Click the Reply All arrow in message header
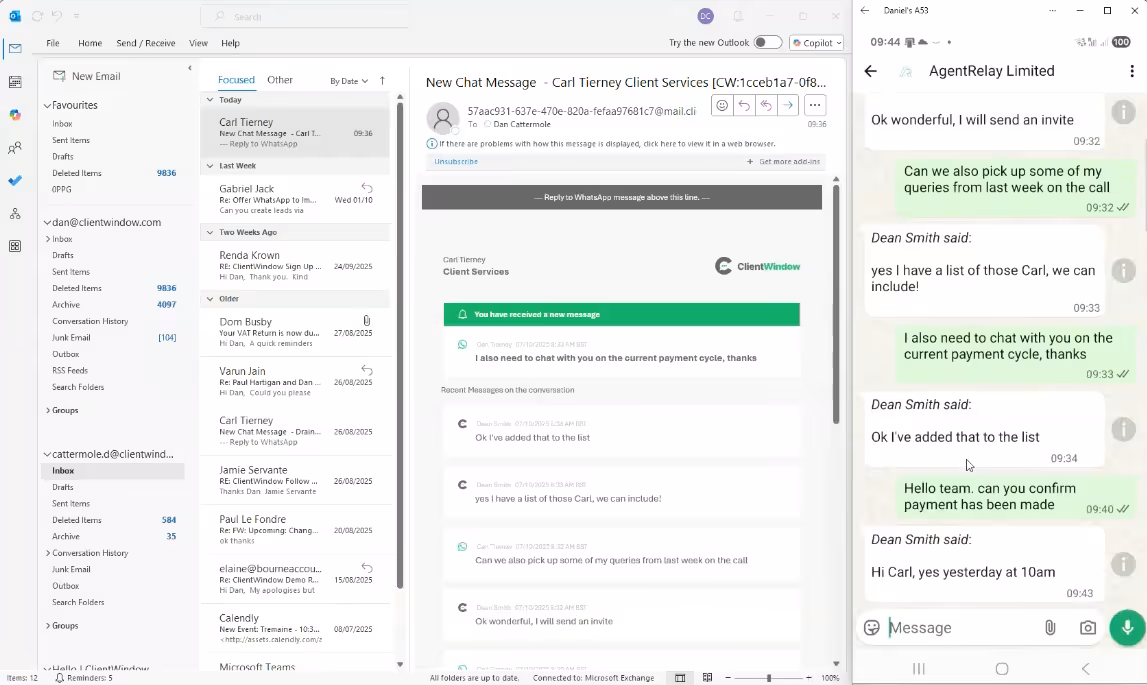 tap(766, 105)
